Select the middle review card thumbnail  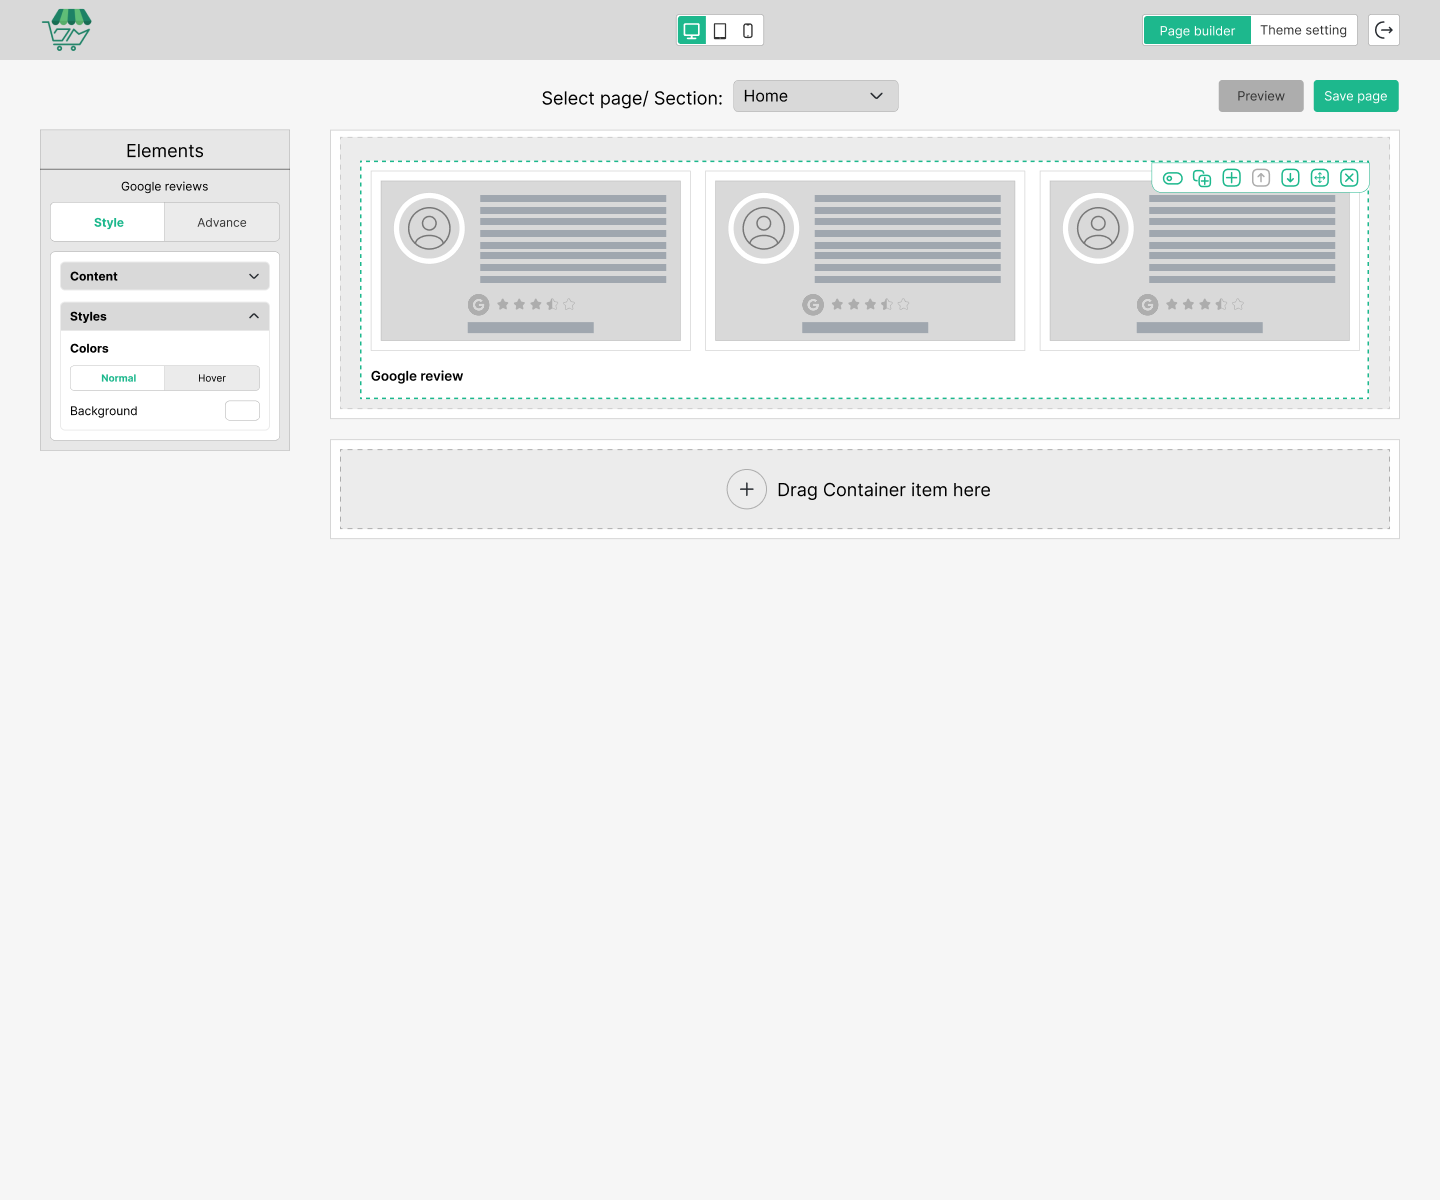[x=865, y=261]
